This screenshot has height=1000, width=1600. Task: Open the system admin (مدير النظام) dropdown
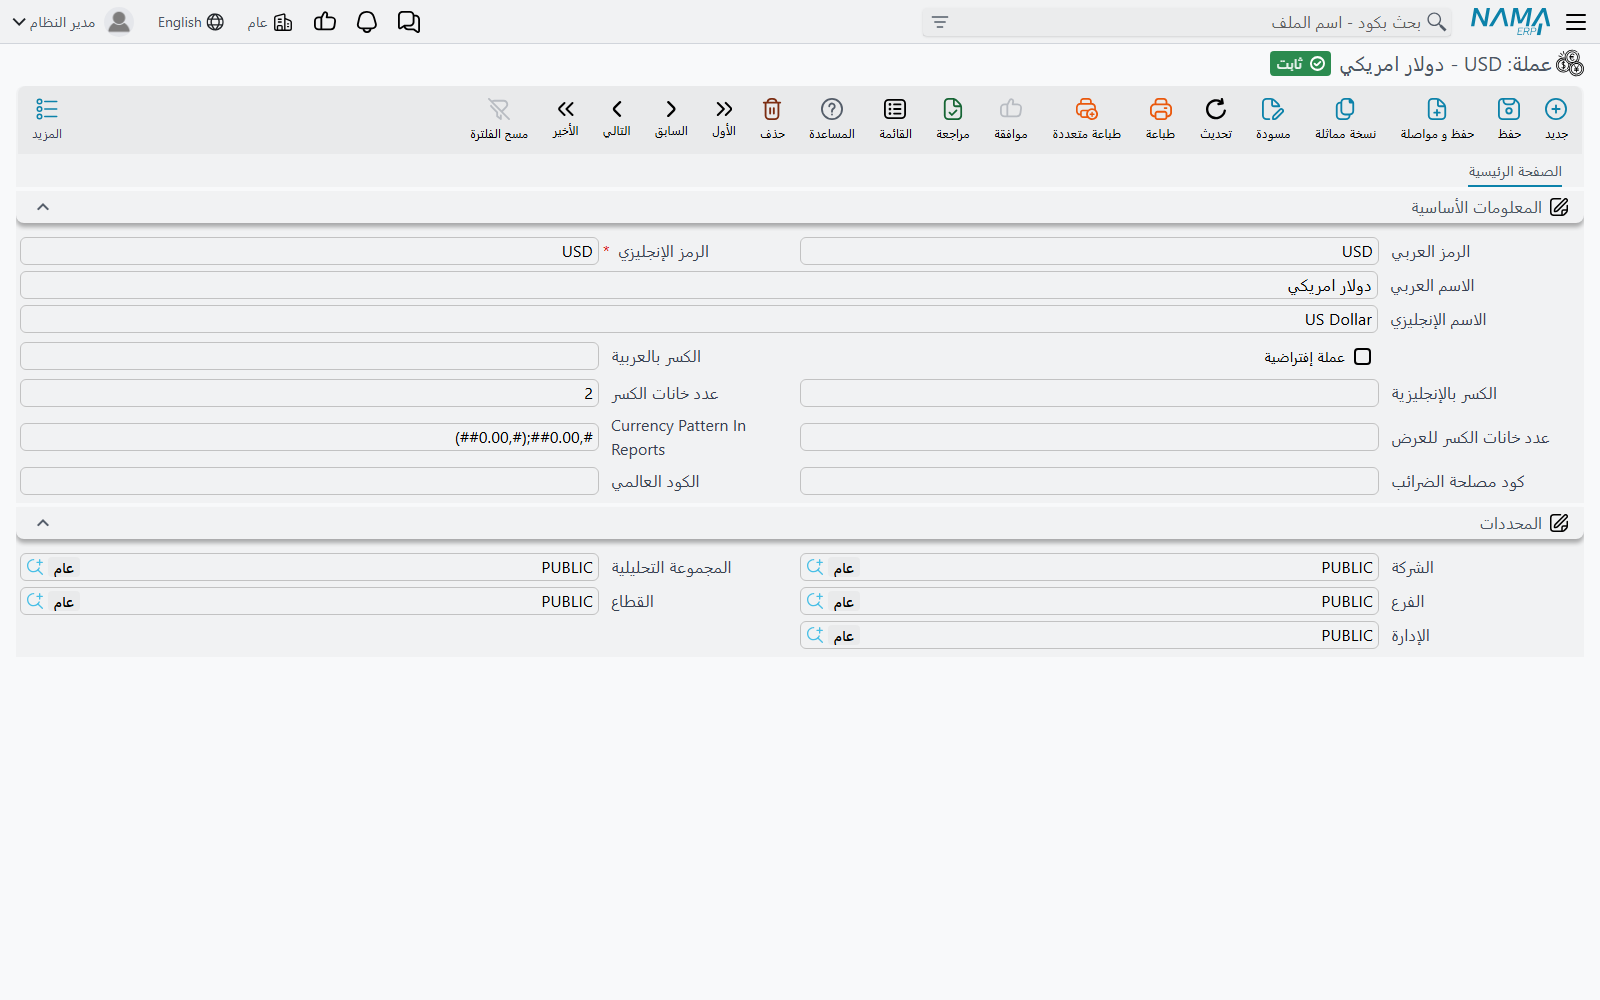(71, 22)
